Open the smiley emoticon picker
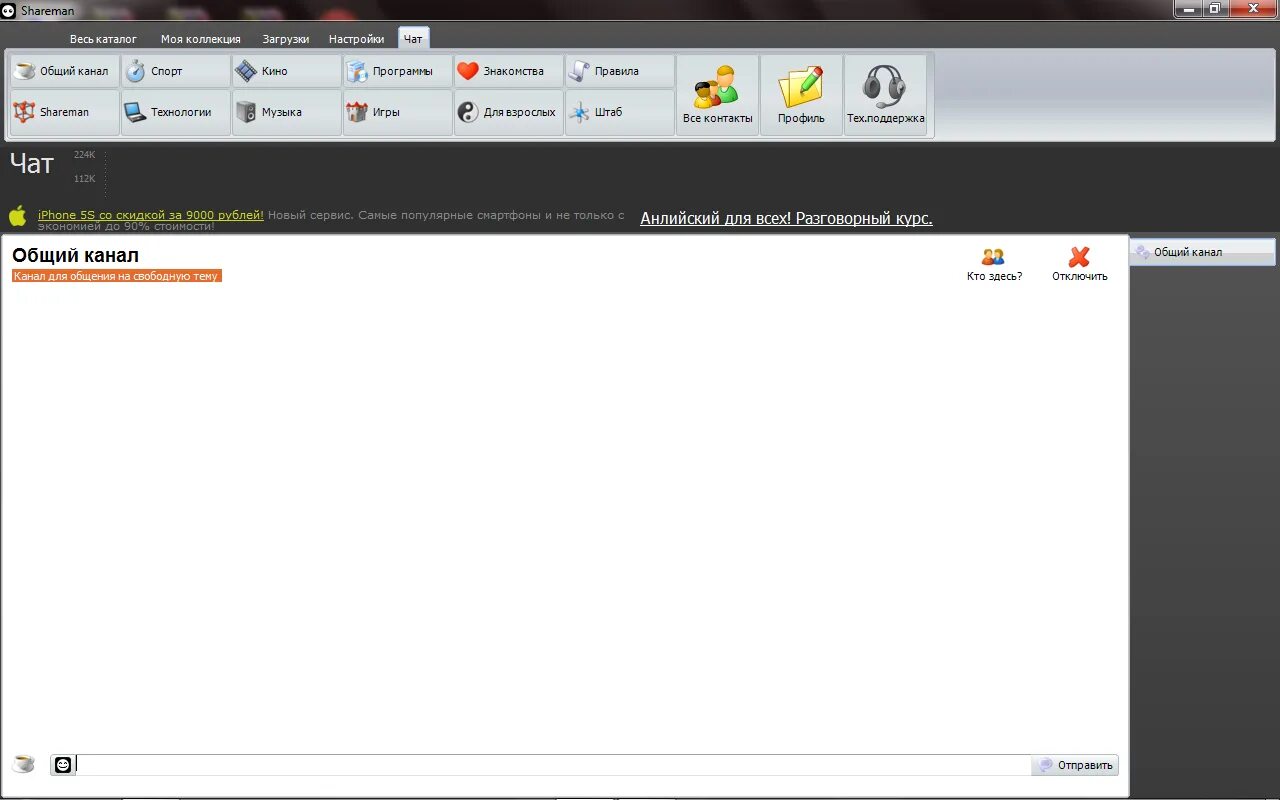Viewport: 1280px width, 800px height. (x=63, y=765)
